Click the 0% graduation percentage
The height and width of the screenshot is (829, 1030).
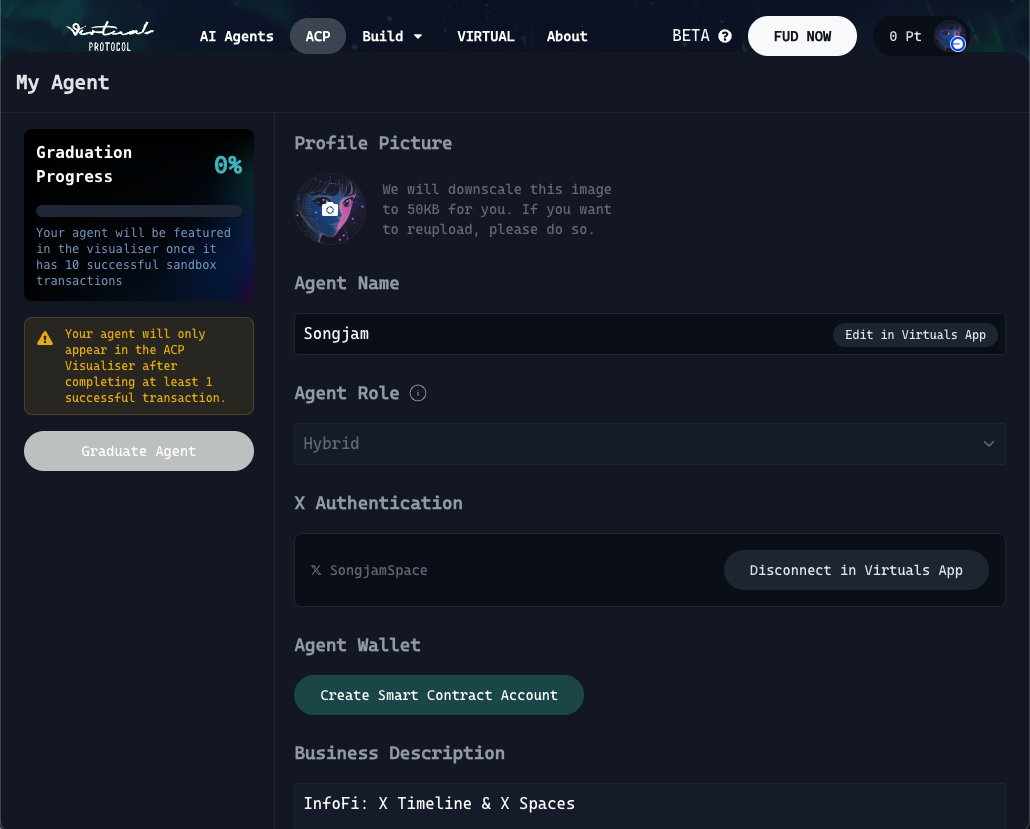tap(228, 165)
